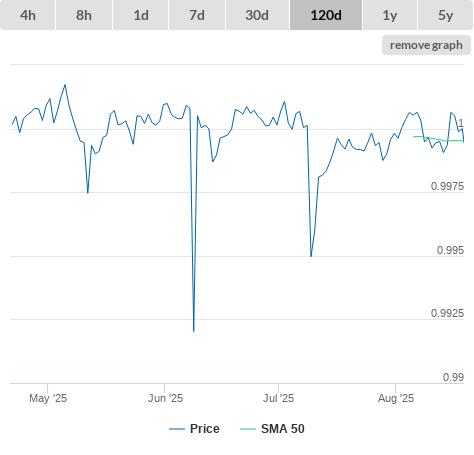Click the July dip near 0.995
This screenshot has height=455, width=474.
point(311,256)
